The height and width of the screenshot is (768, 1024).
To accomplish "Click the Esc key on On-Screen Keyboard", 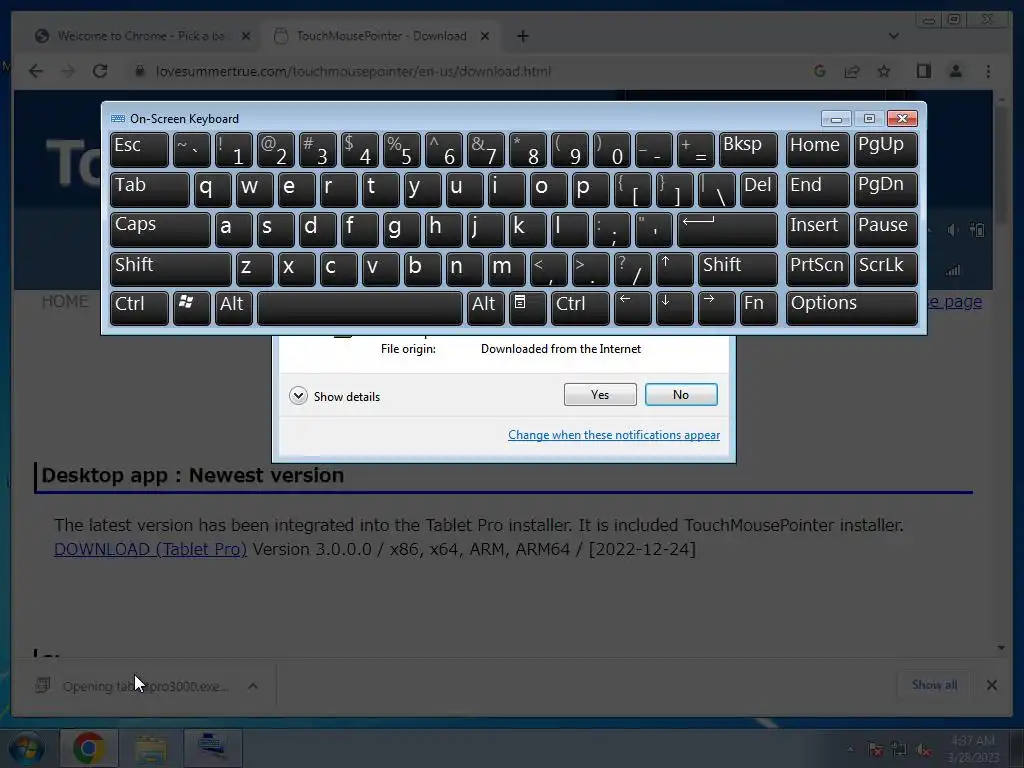I will point(139,150).
